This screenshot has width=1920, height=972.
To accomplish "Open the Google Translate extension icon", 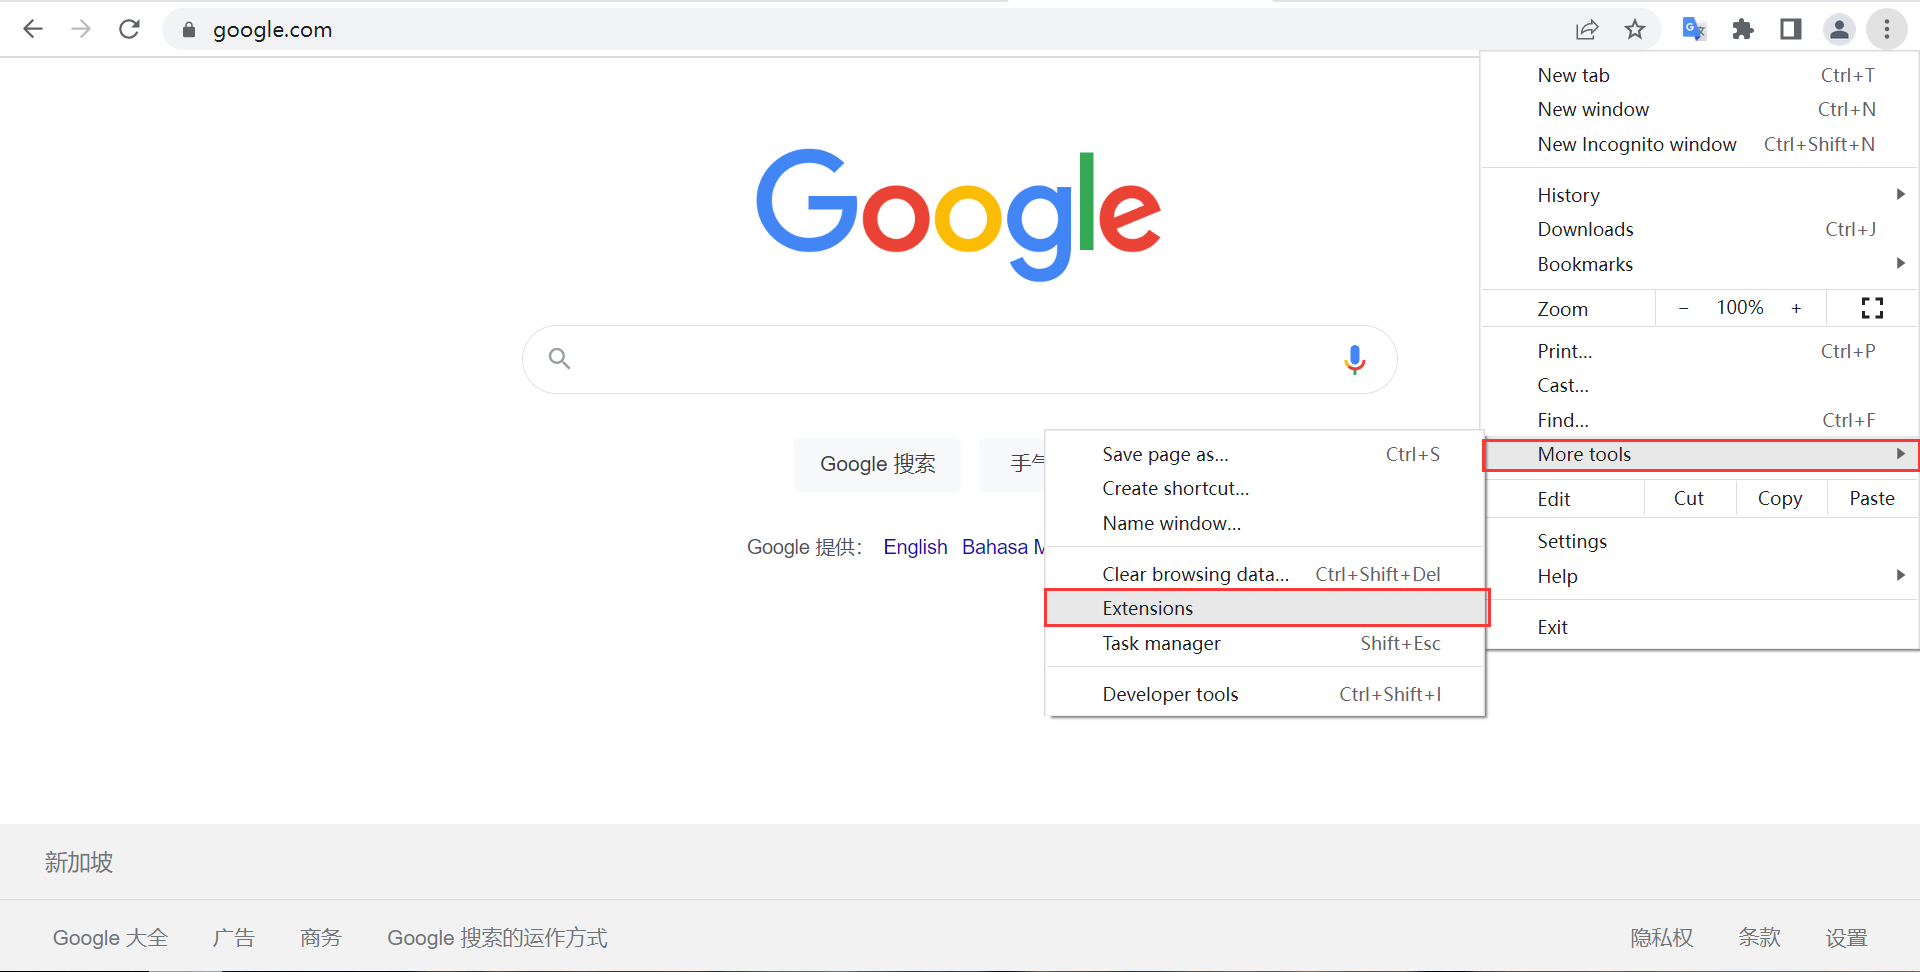I will click(1694, 29).
